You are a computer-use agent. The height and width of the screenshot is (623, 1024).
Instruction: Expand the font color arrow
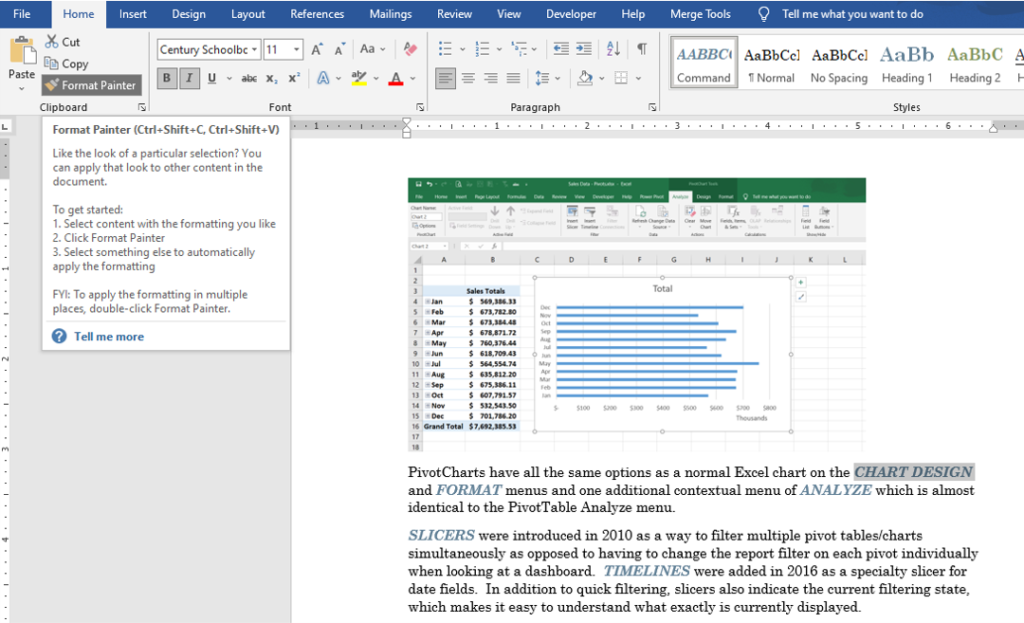[413, 78]
